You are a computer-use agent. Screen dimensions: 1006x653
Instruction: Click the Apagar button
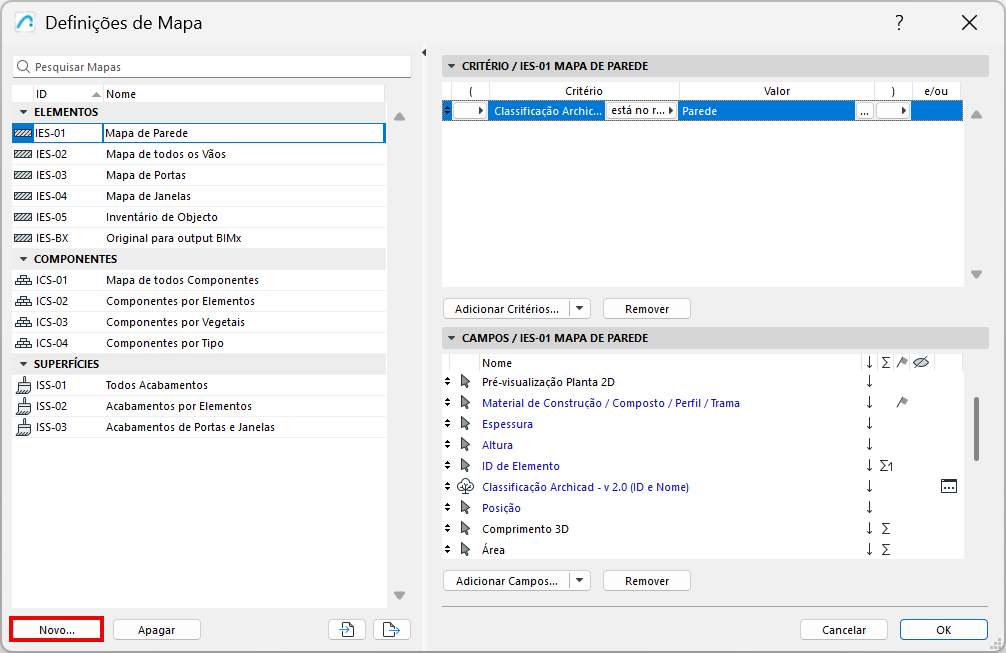pyautogui.click(x=157, y=630)
